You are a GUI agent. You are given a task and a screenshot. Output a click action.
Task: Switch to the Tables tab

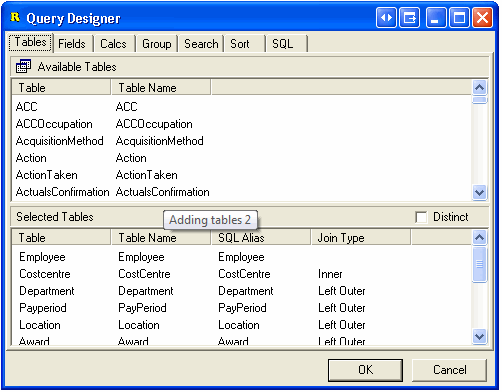(x=30, y=43)
